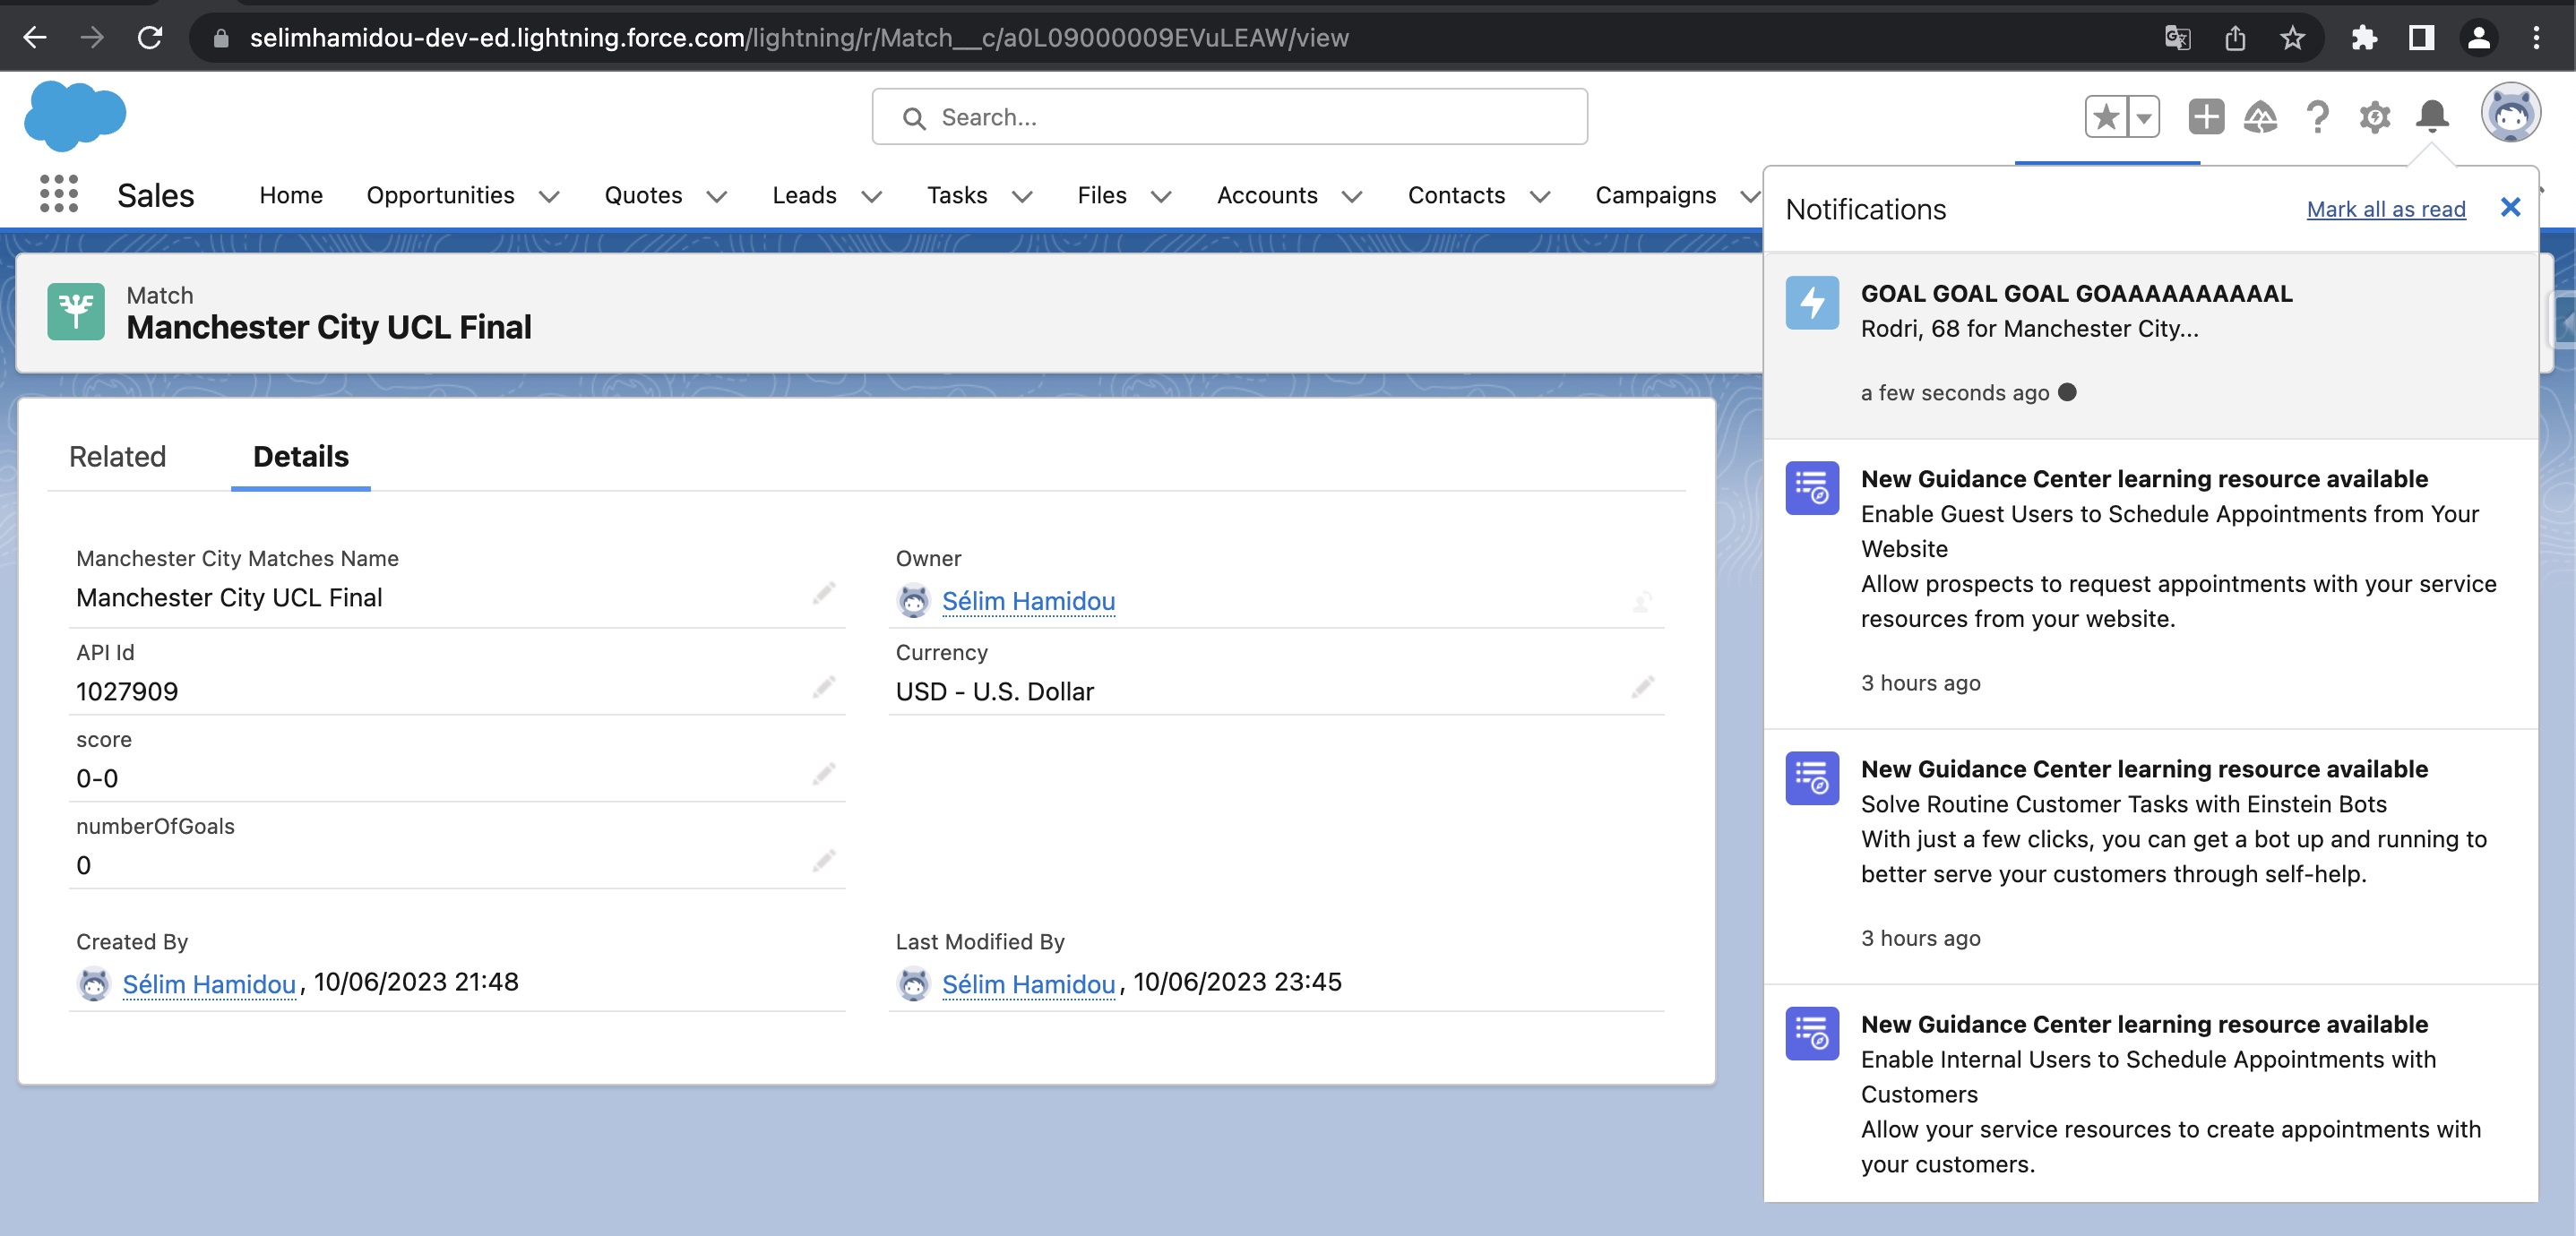This screenshot has height=1236, width=2576.
Task: Click Mark all as read link
Action: tap(2386, 209)
